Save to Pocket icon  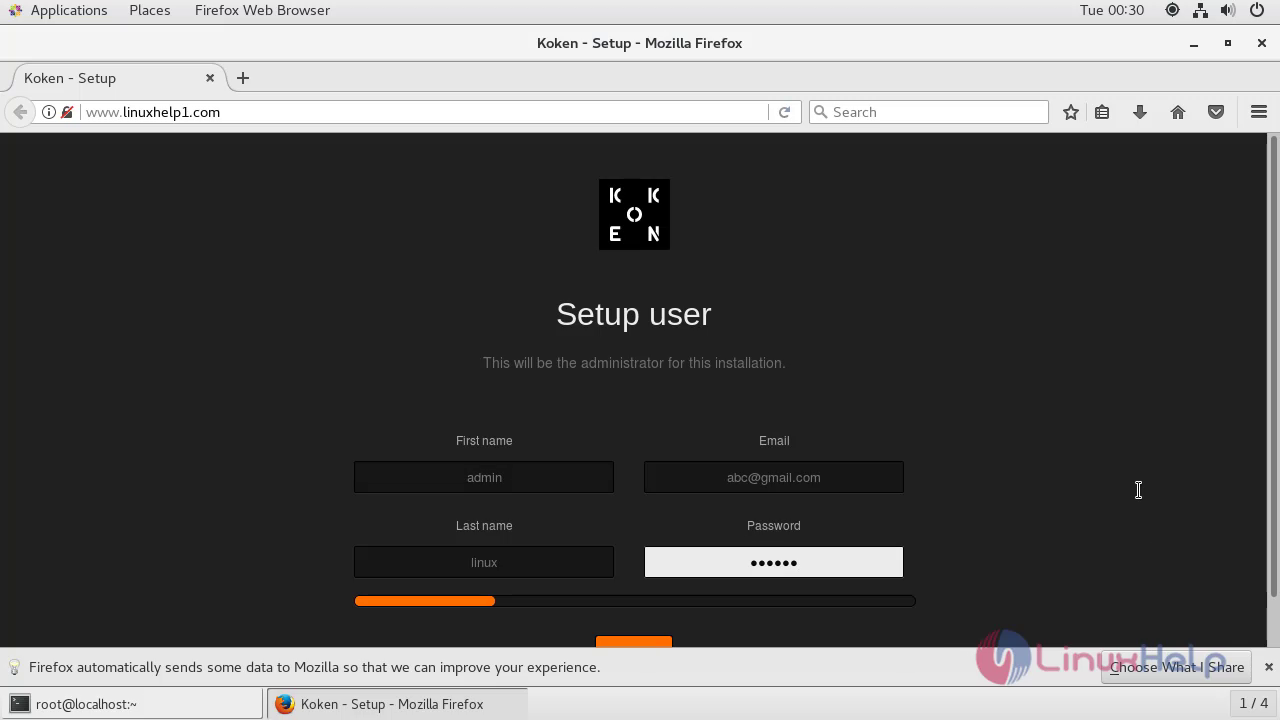(1216, 112)
